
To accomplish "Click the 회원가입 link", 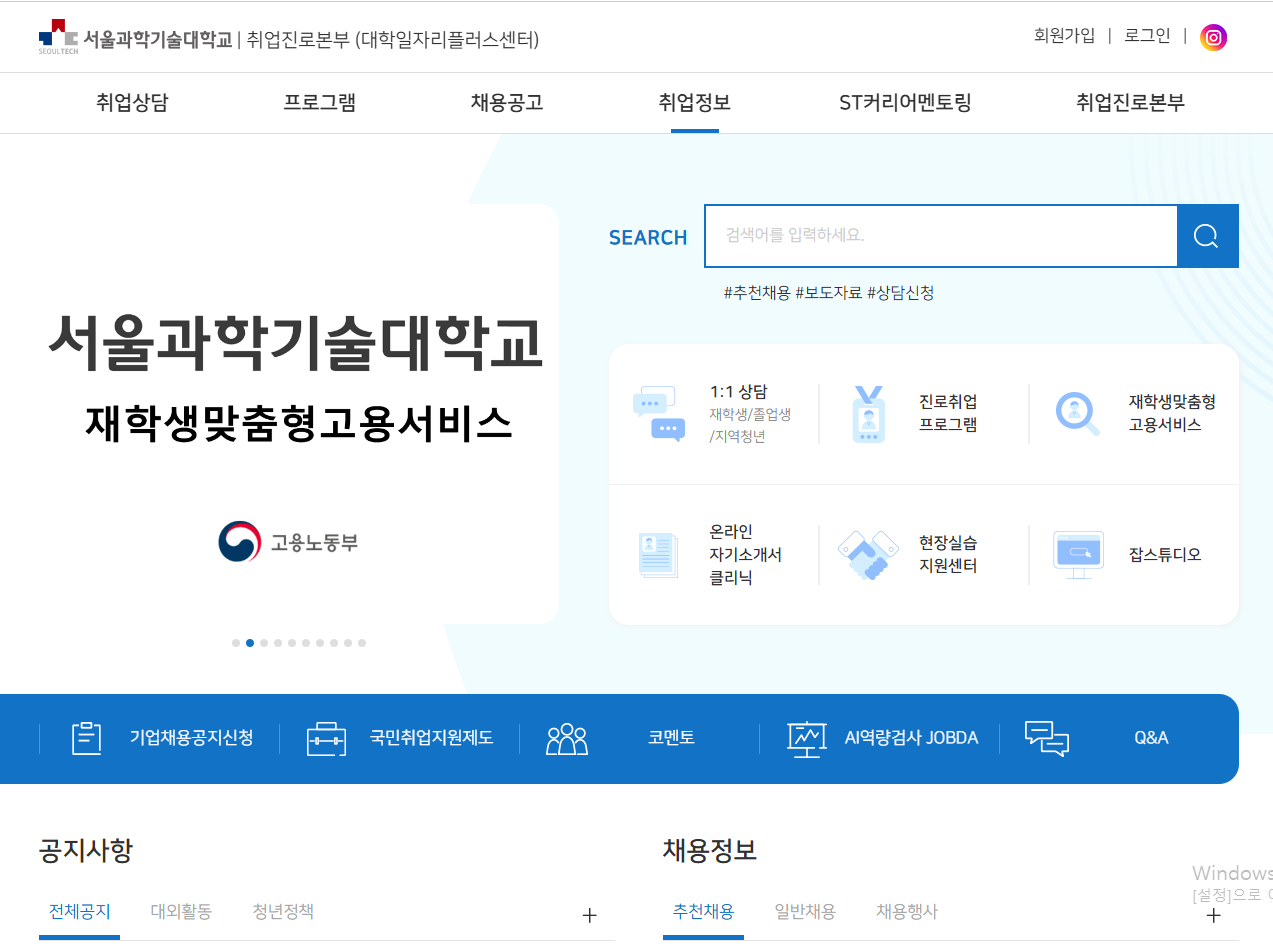I will (1064, 36).
